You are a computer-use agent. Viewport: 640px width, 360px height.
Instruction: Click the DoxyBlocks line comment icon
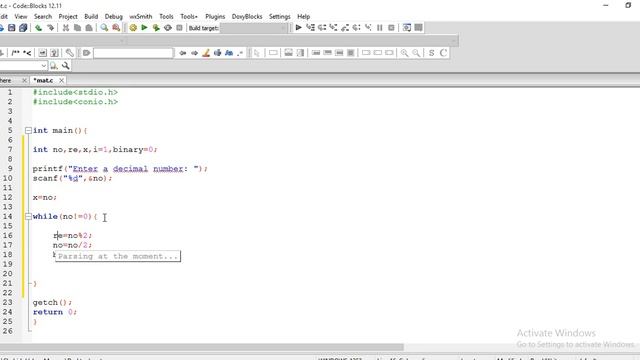(27, 53)
